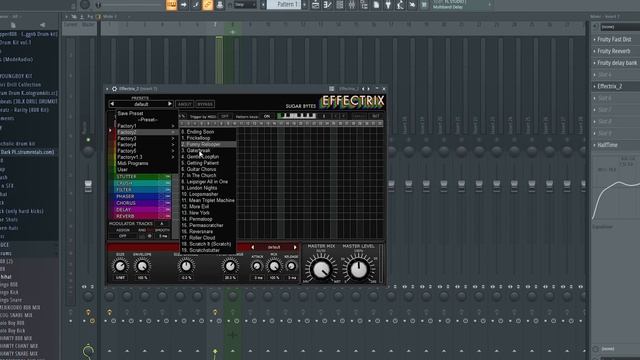Open the Effectrix plugin options gear
This screenshot has height=360, width=640.
point(114,89)
